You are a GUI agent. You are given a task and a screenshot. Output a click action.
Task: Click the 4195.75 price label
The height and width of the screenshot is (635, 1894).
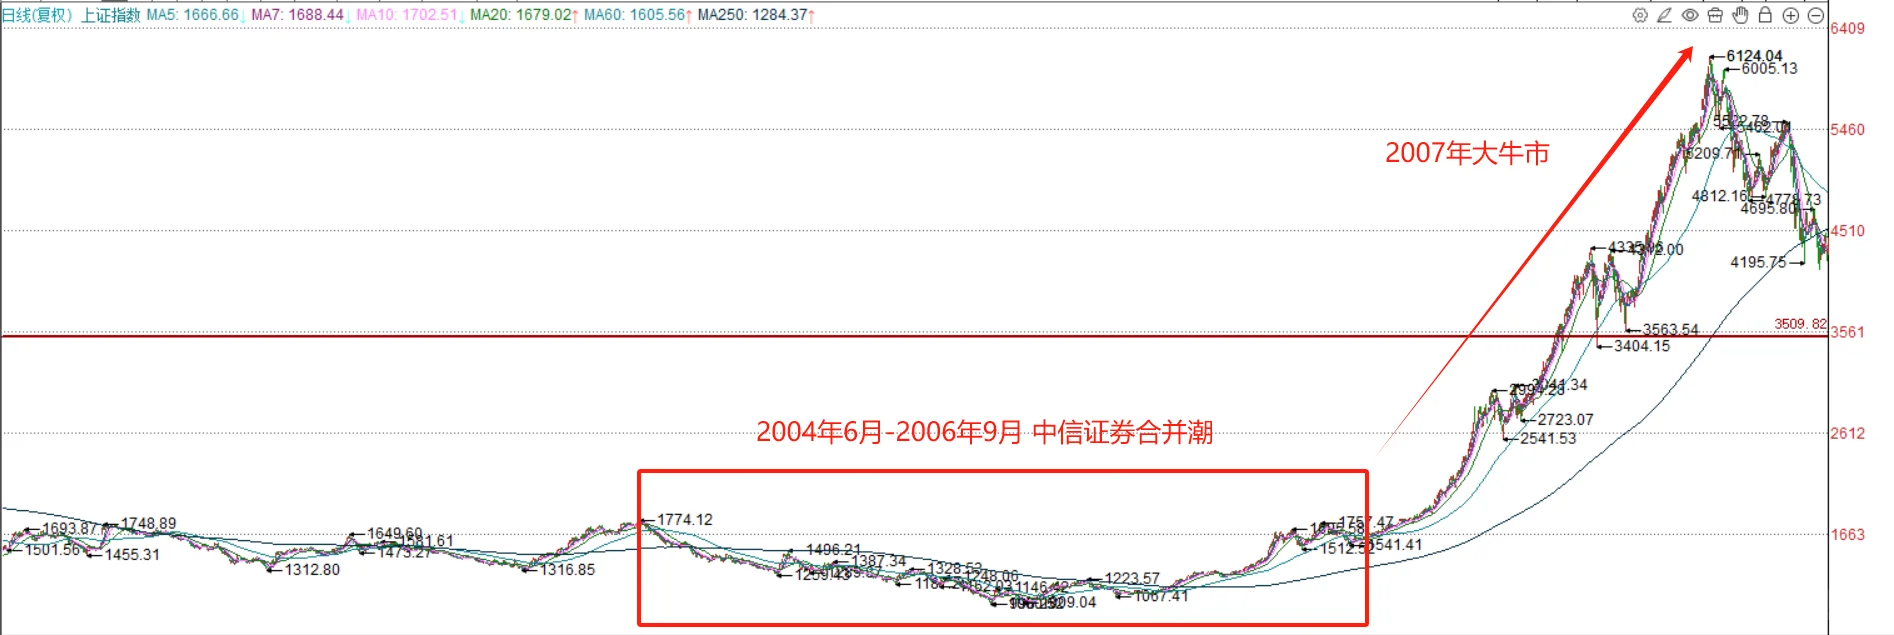pos(1758,262)
